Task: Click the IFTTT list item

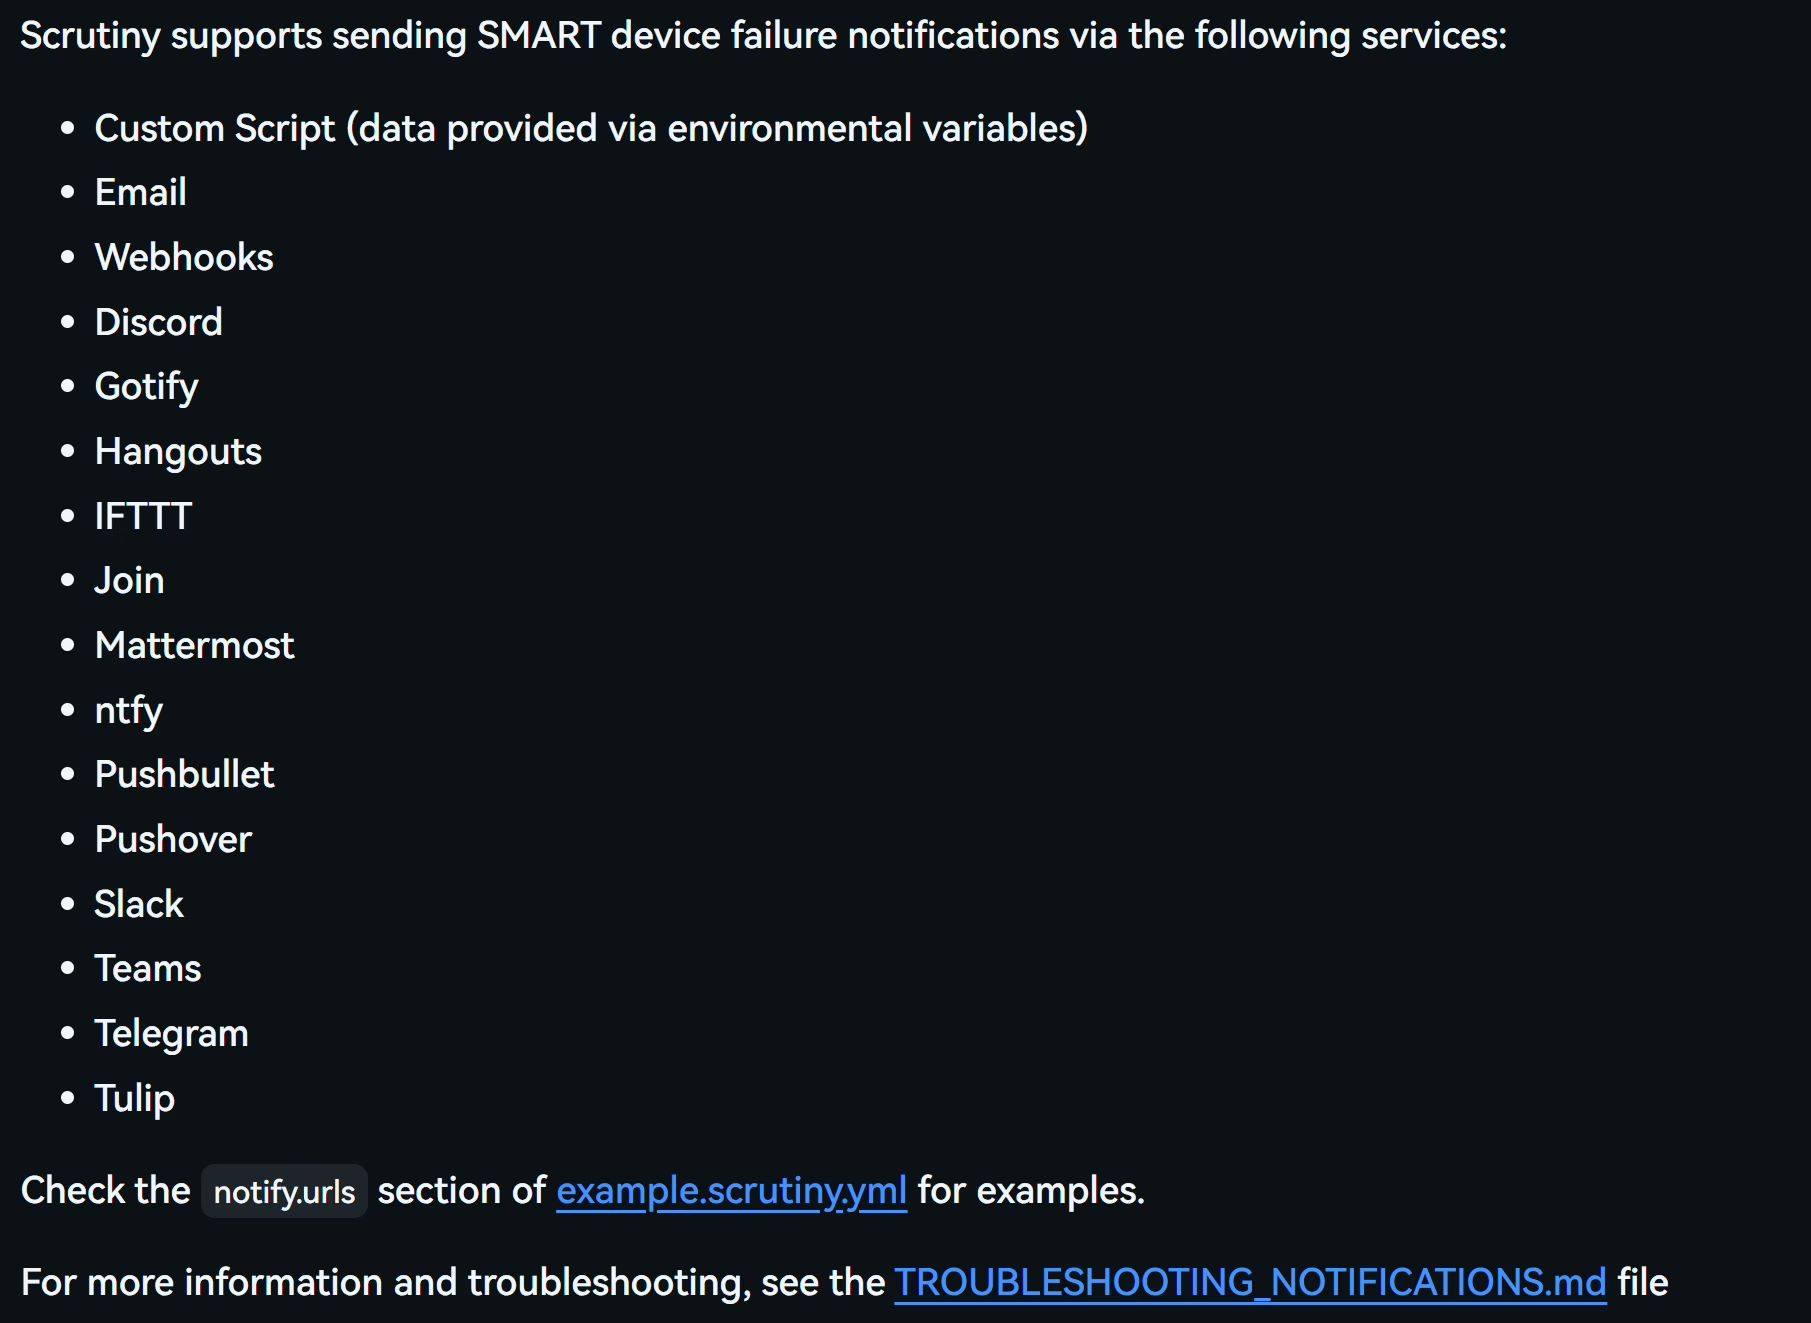Action: tap(143, 516)
